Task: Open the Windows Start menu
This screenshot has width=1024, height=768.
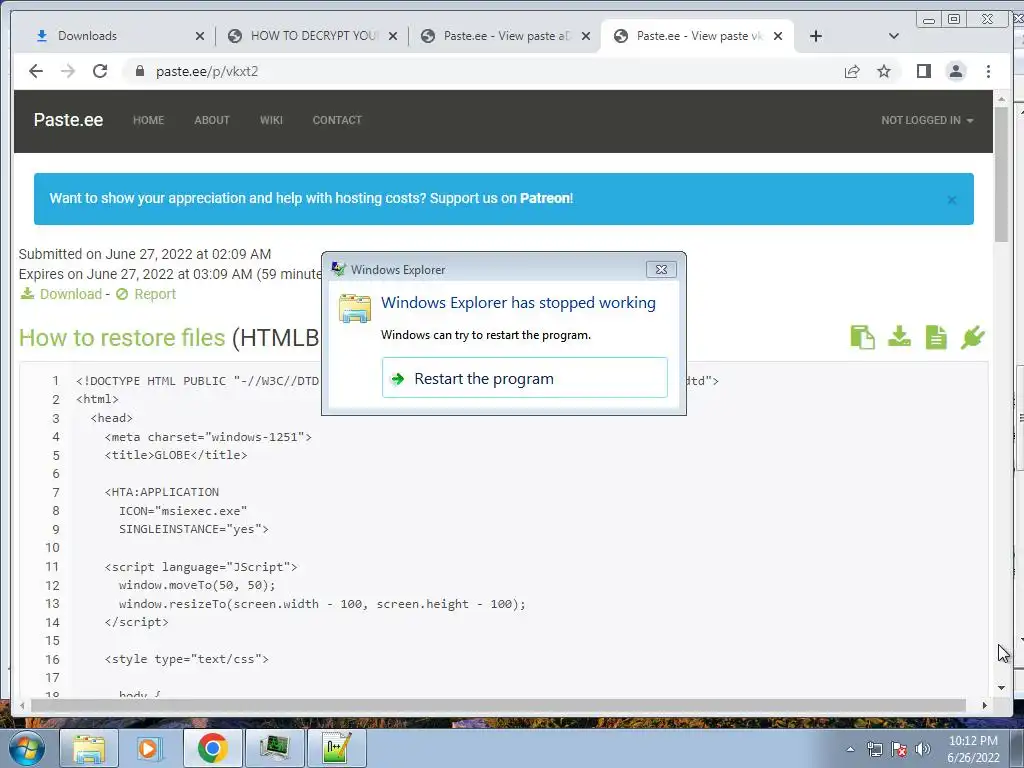Action: pos(25,748)
